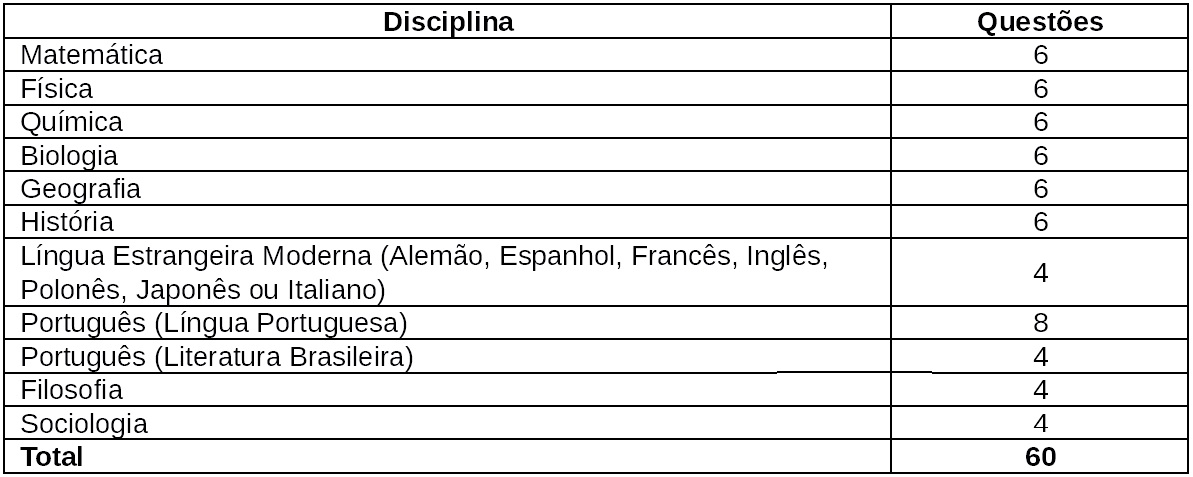Select História's question count 6
Viewport: 1193px width, 477px height.
(1041, 221)
